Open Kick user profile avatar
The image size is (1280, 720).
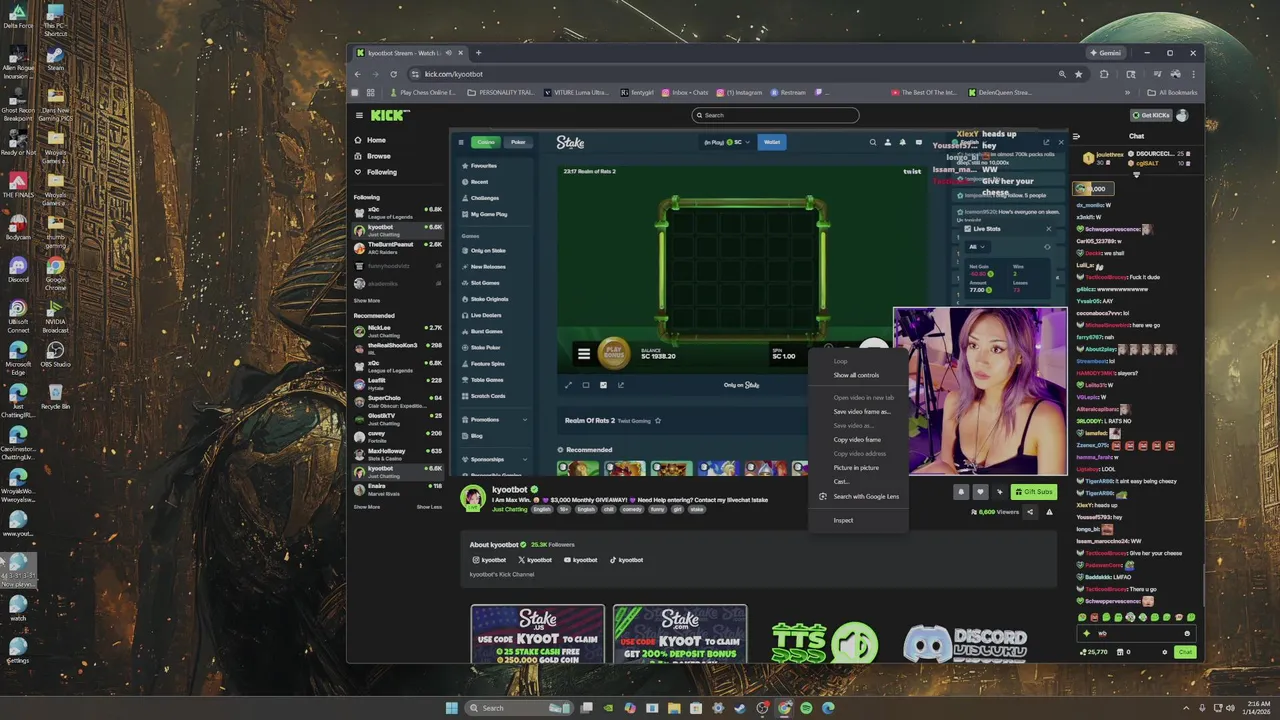point(1182,115)
